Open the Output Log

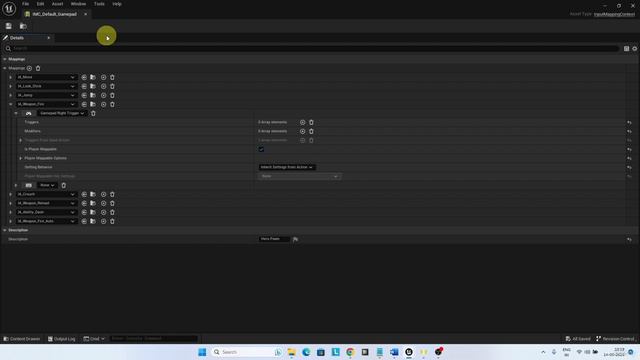pyautogui.click(x=62, y=339)
